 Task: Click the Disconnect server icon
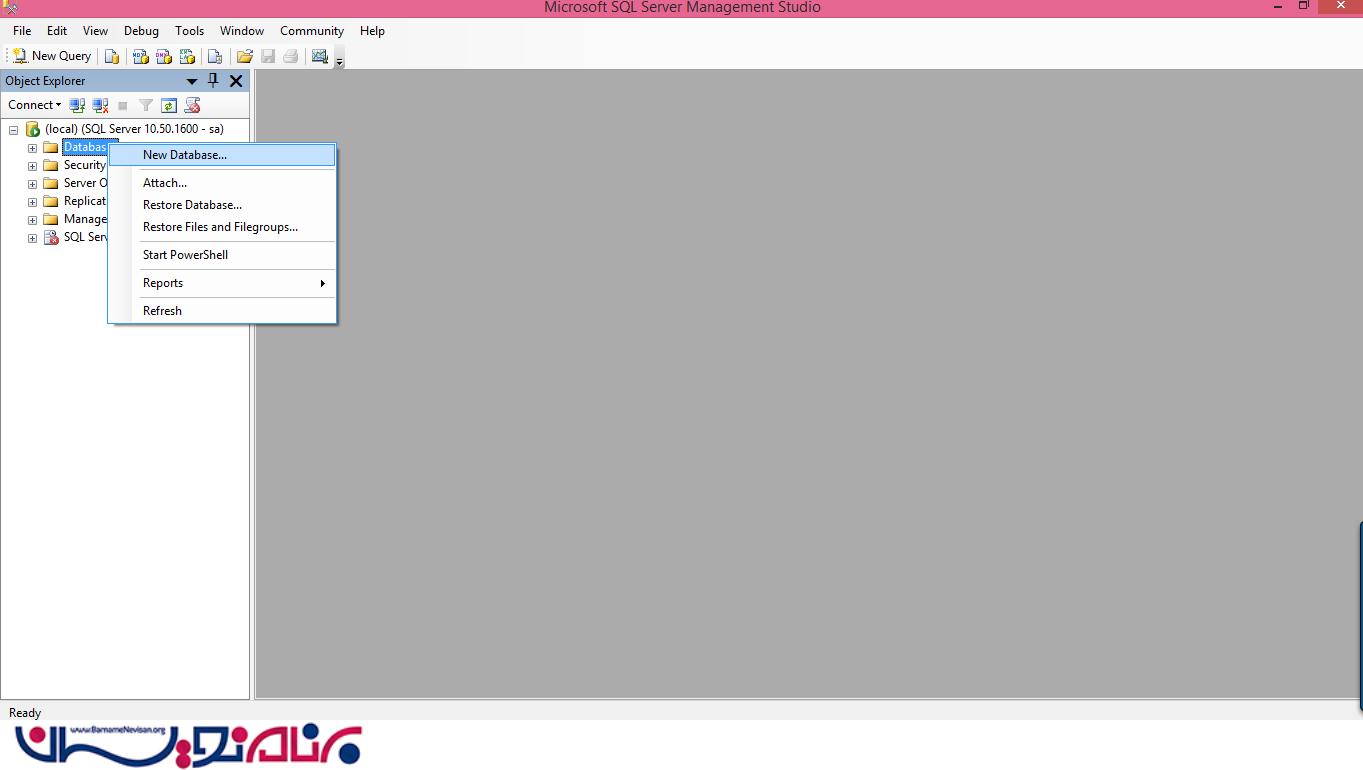pos(100,105)
